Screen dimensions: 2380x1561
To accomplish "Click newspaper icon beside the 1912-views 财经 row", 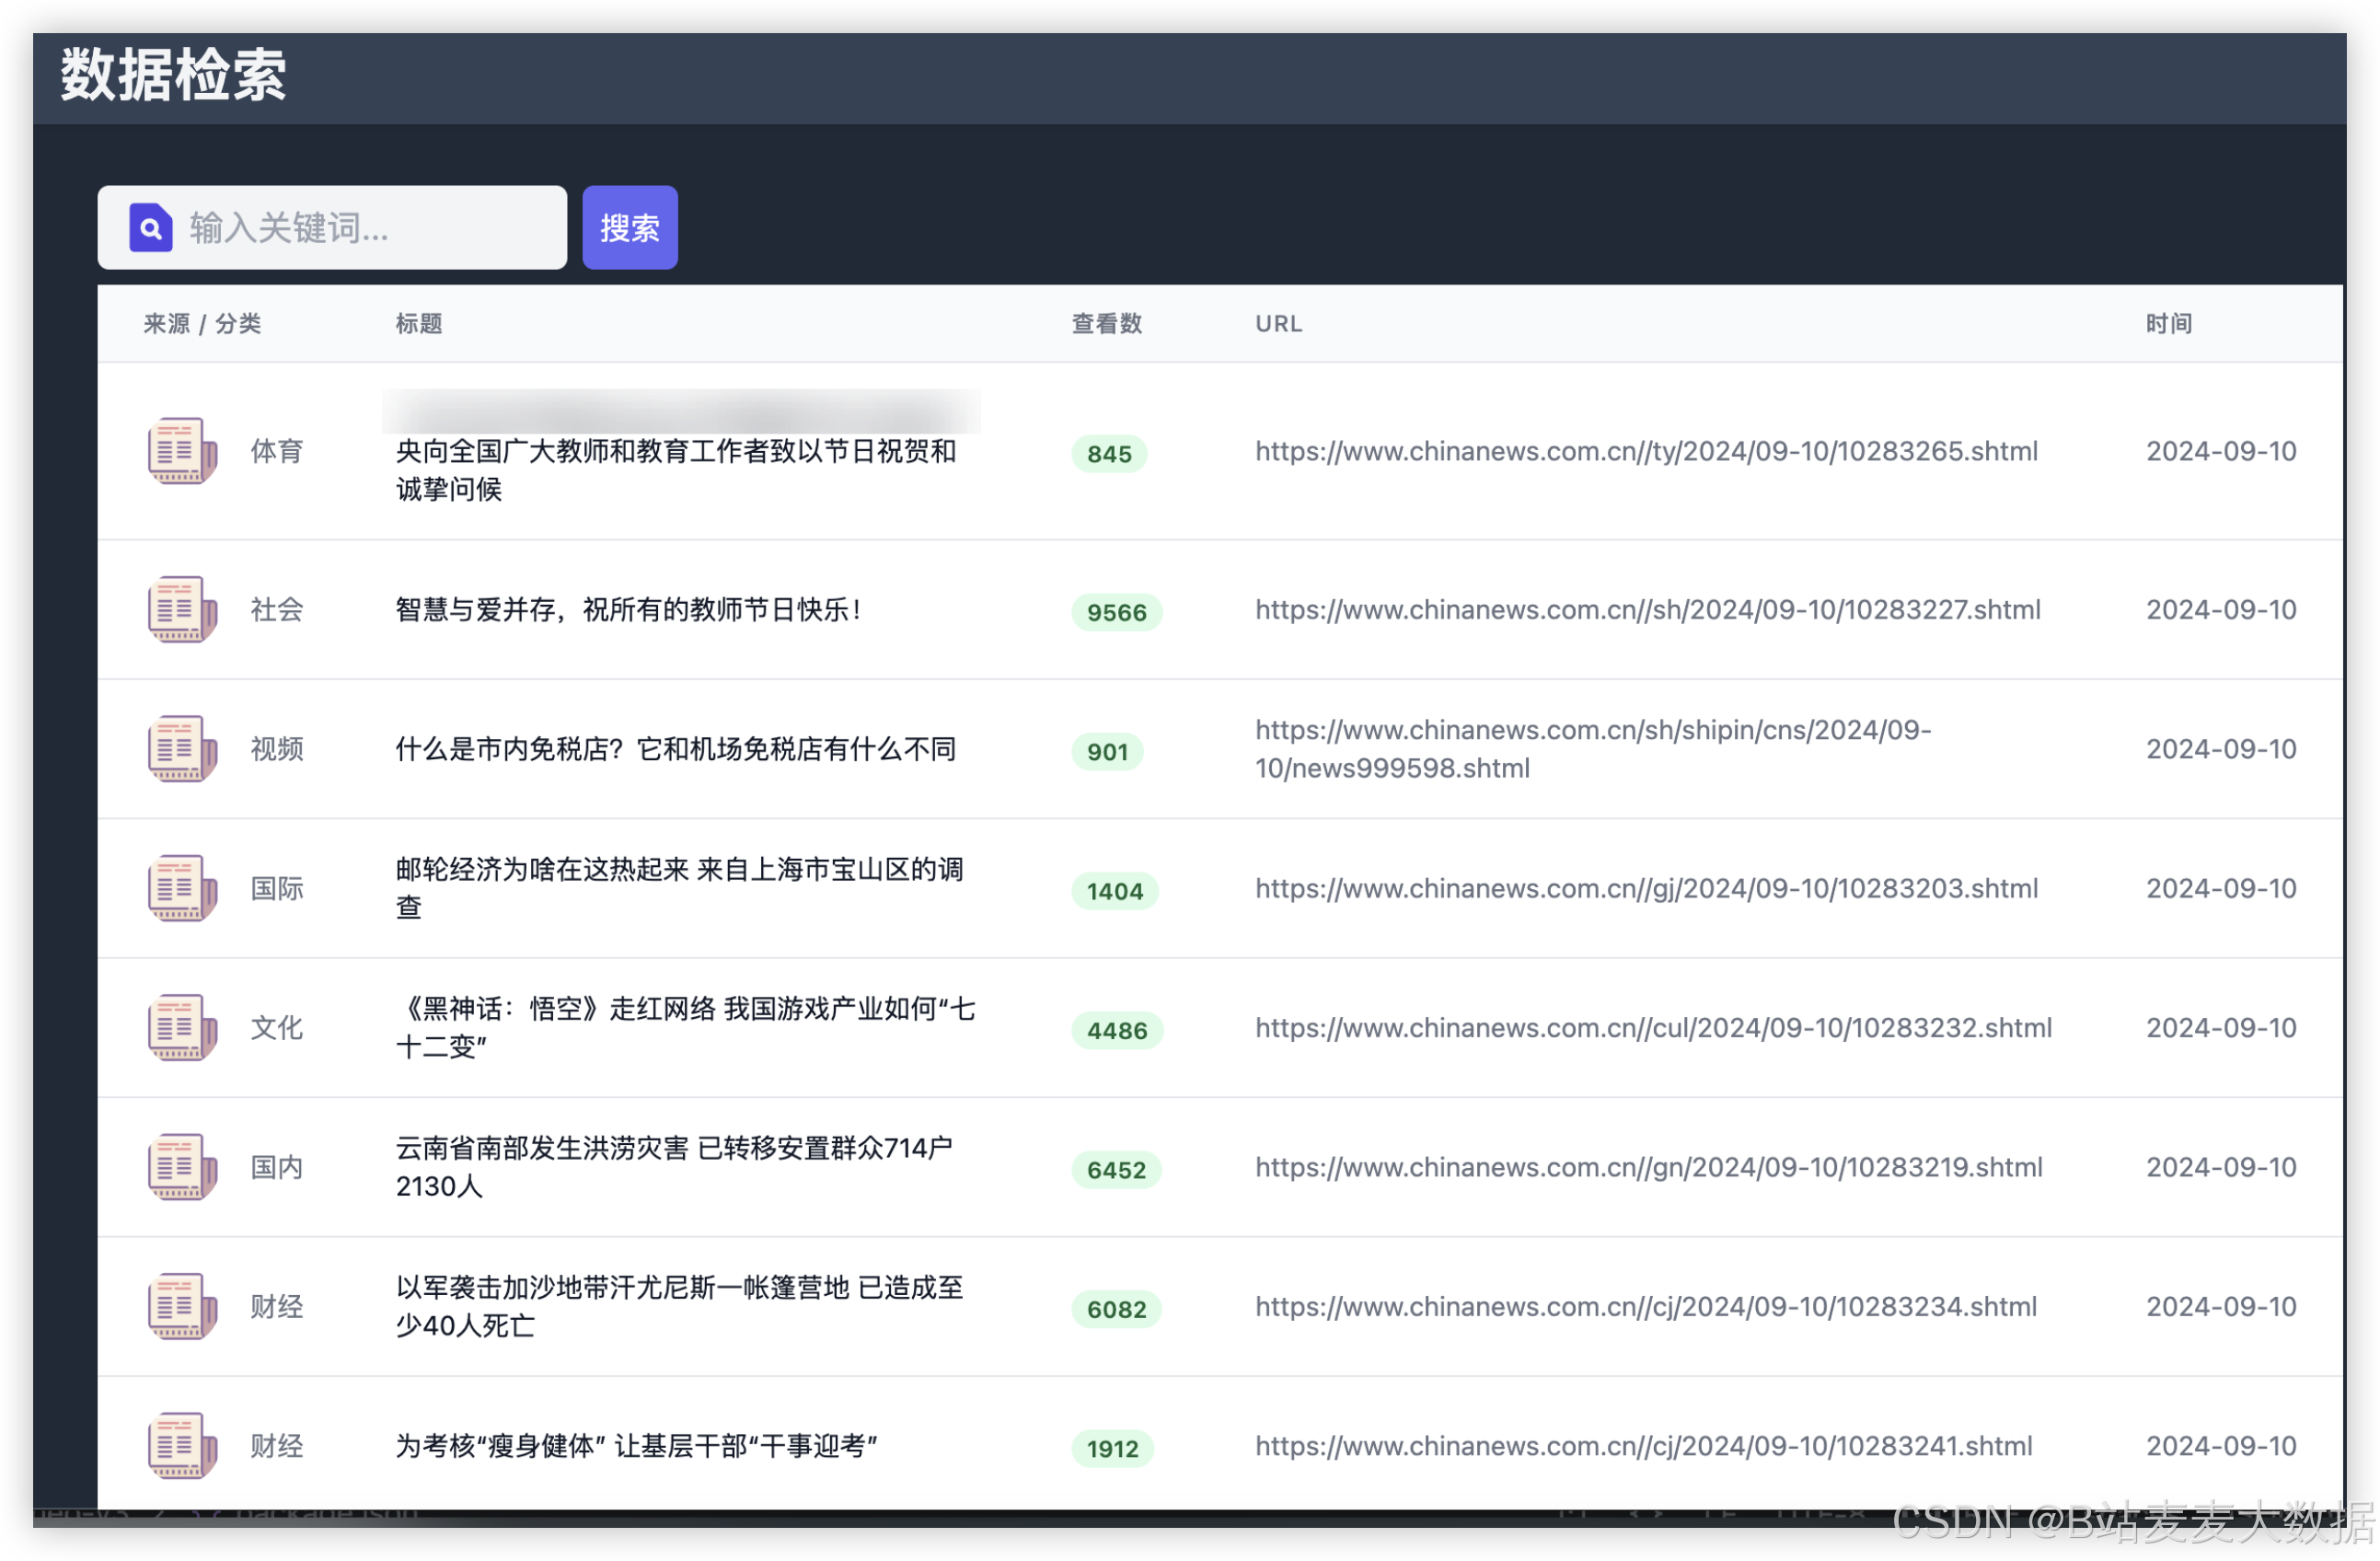I will [182, 1445].
